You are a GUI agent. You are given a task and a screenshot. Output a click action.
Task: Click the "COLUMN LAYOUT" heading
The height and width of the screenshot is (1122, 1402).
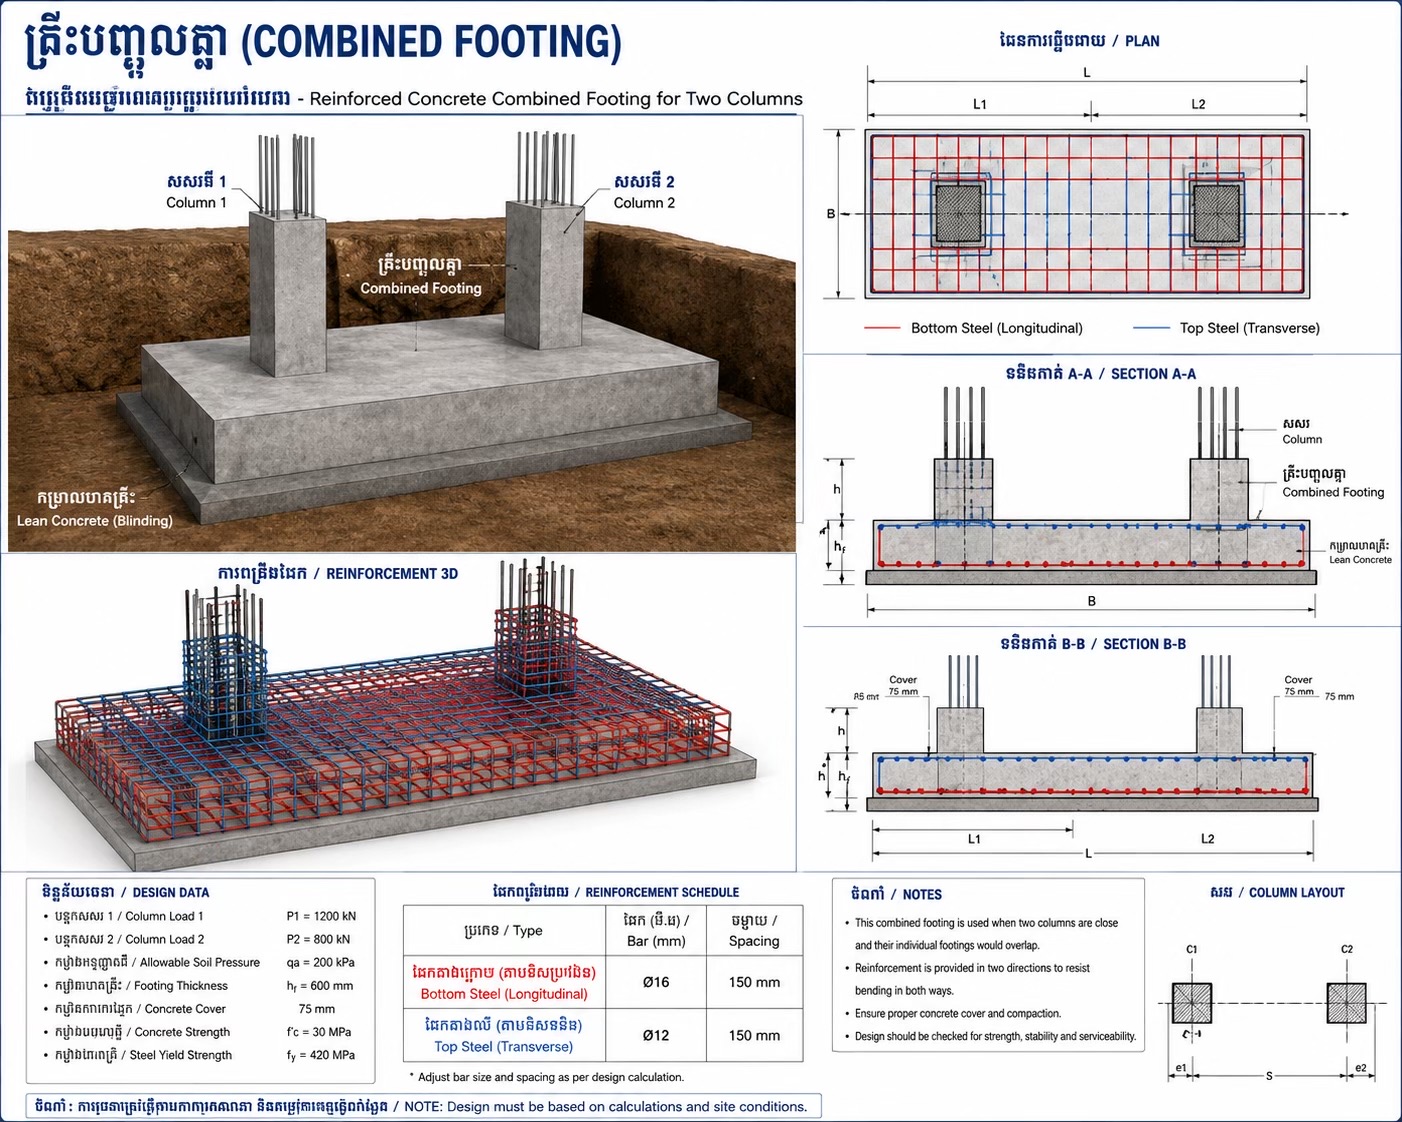1296,892
